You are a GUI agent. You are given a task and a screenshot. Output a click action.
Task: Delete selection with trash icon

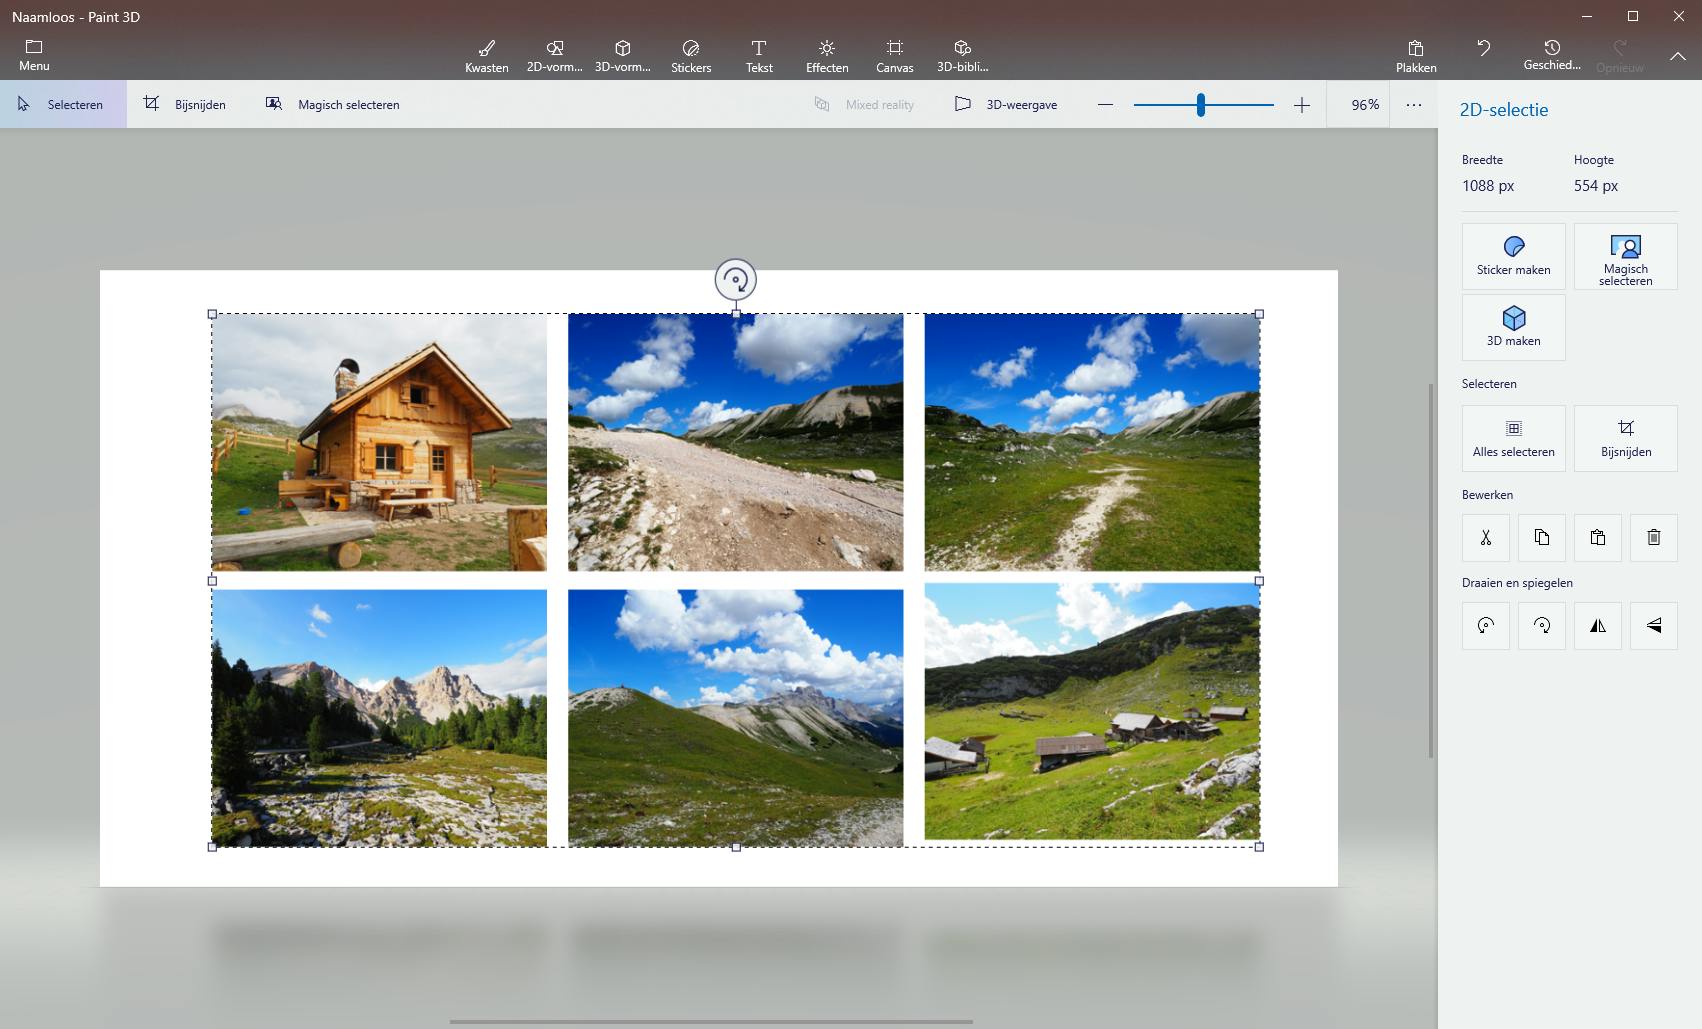click(x=1653, y=538)
